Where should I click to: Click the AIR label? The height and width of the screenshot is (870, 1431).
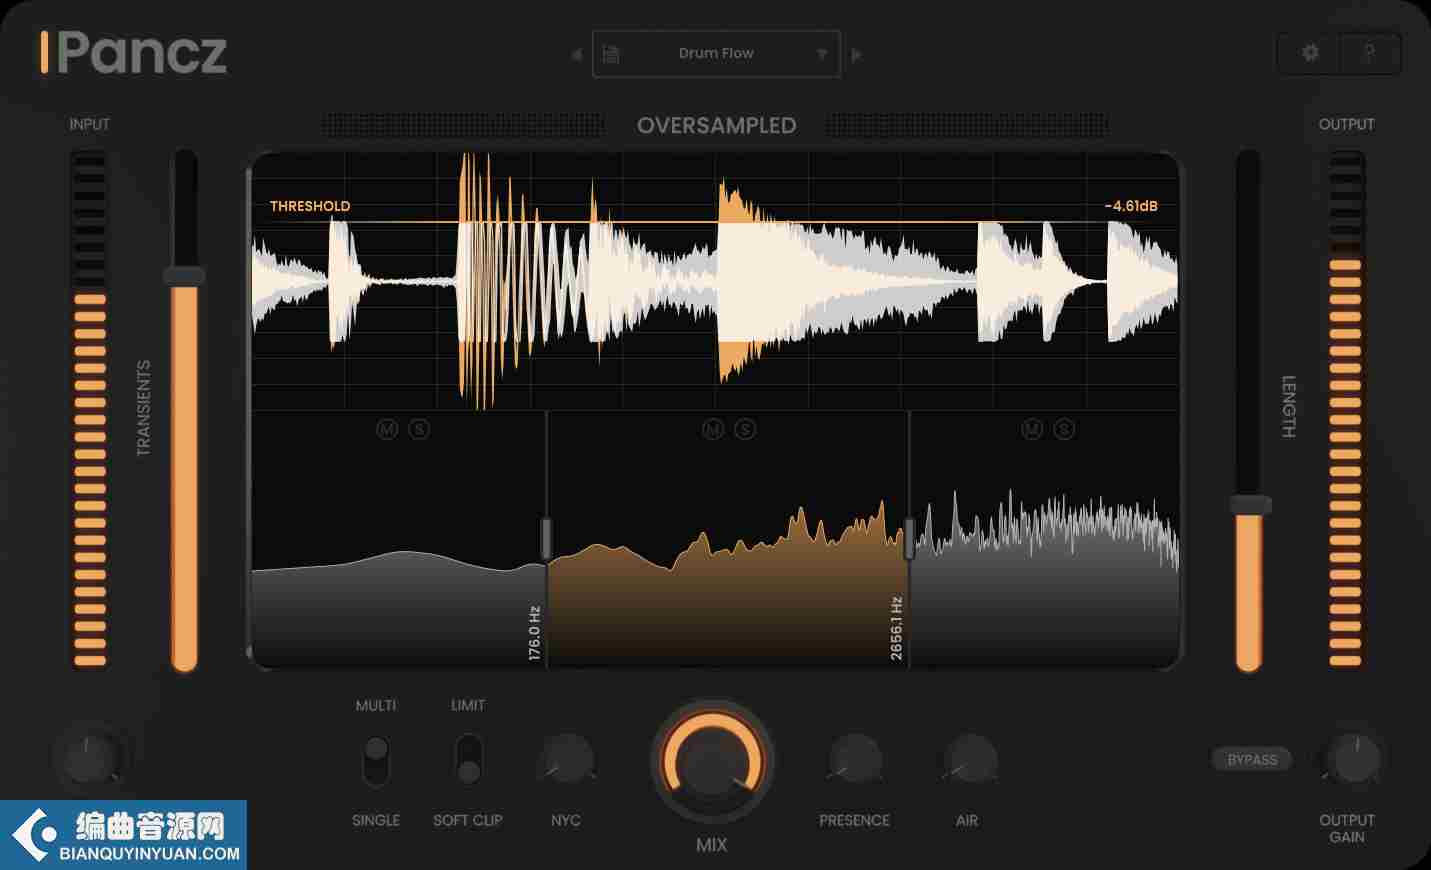click(967, 820)
